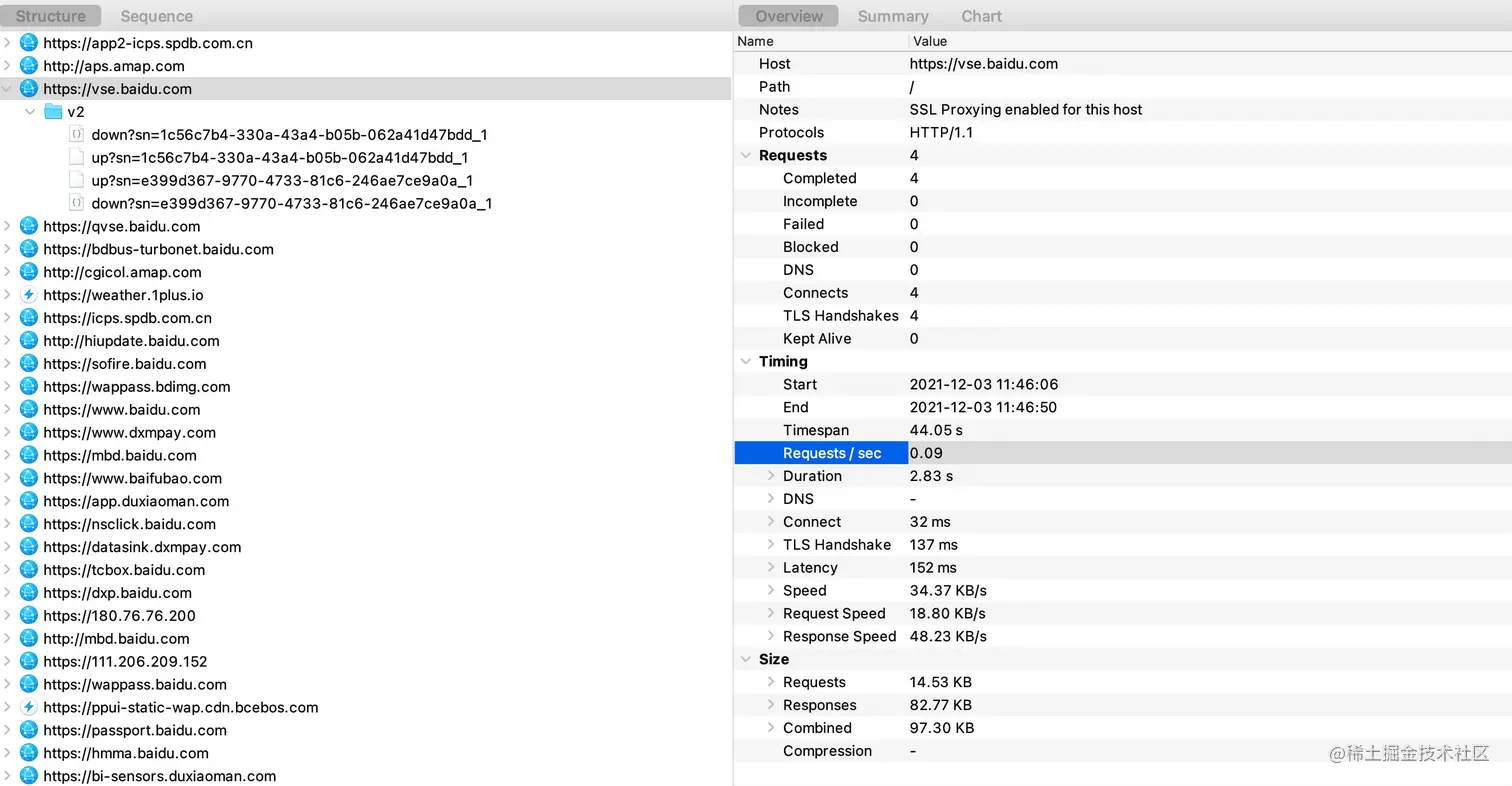Screen dimensions: 1512x786
Task: Expand the TLS Handshake timing row
Action: [771, 545]
